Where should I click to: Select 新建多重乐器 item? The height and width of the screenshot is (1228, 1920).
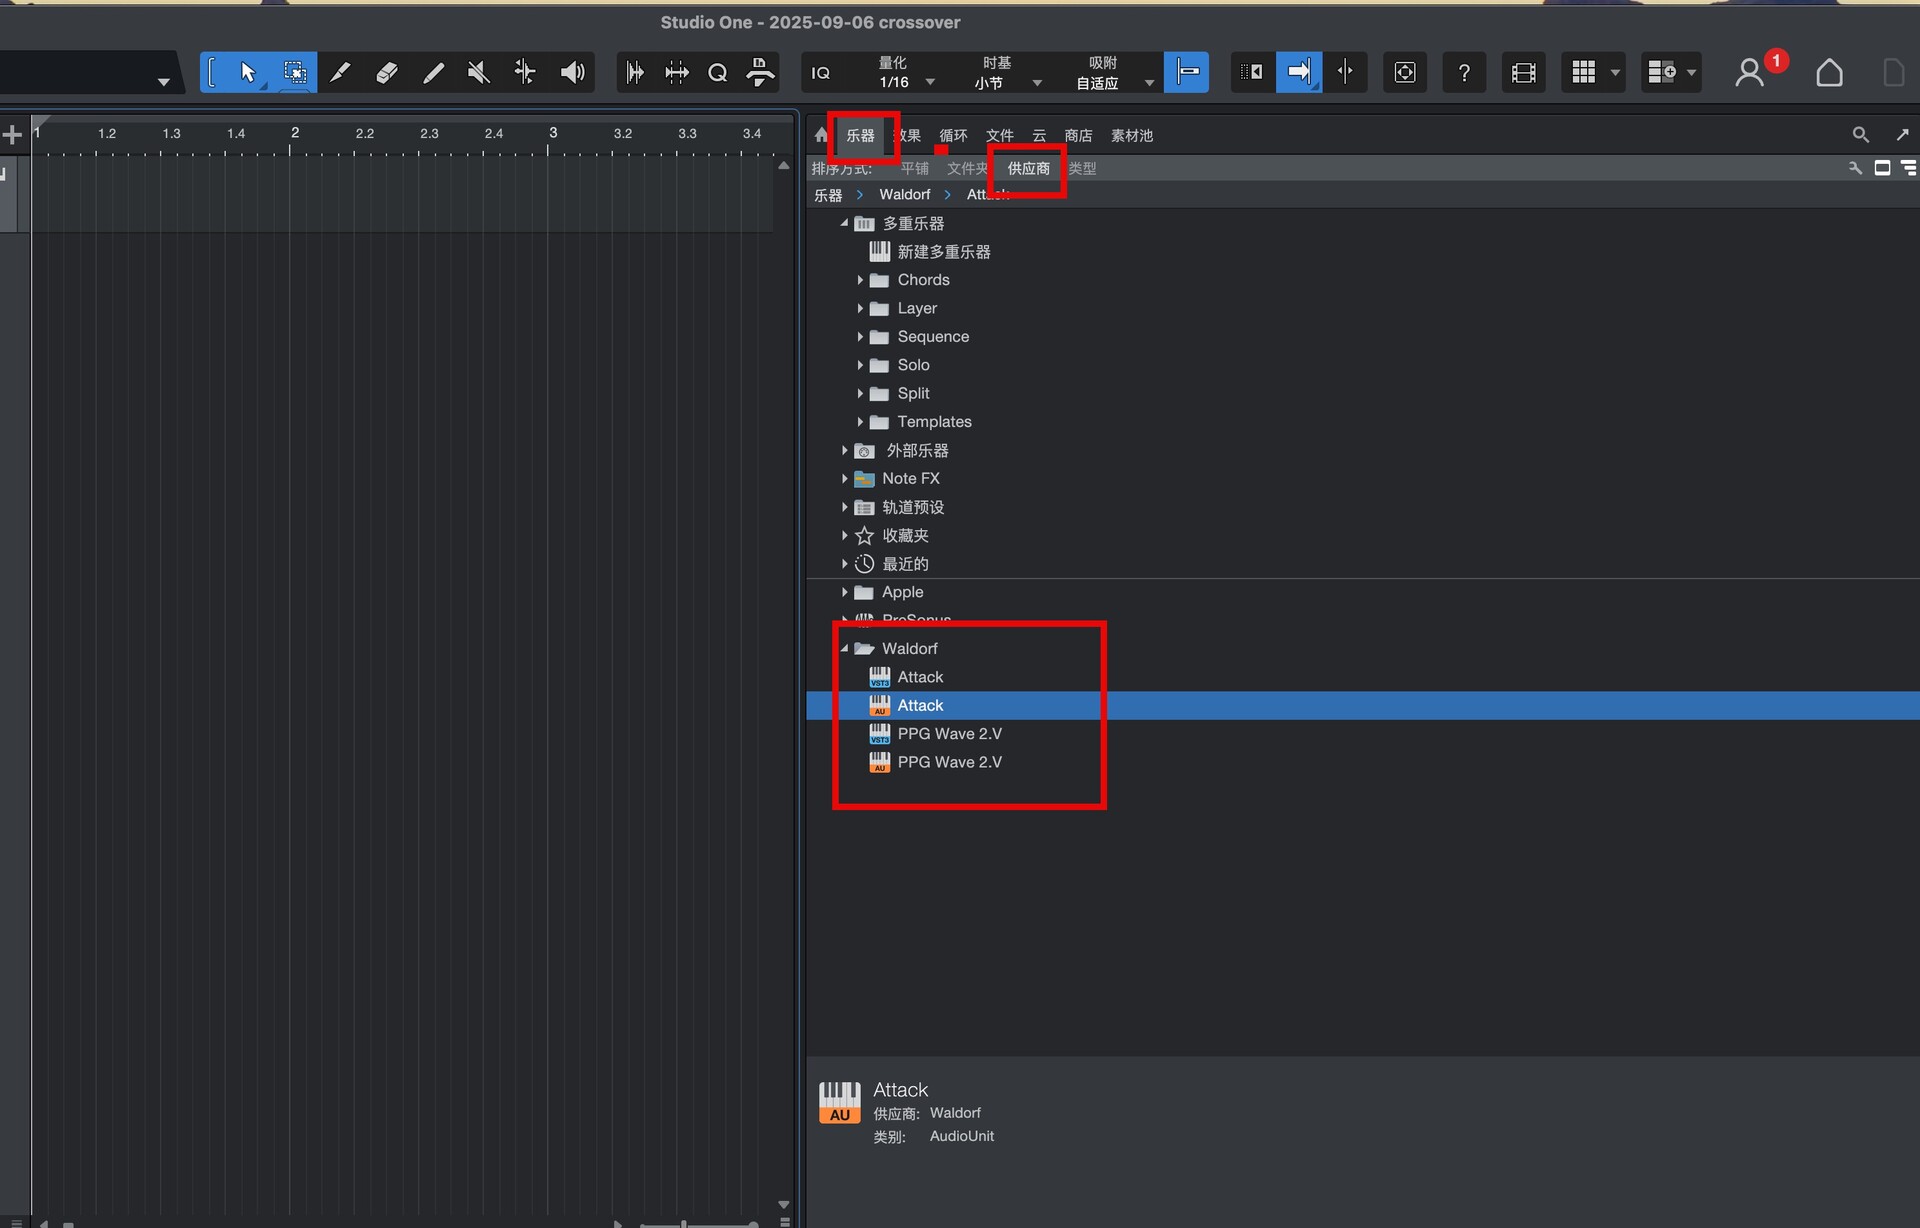pyautogui.click(x=943, y=252)
